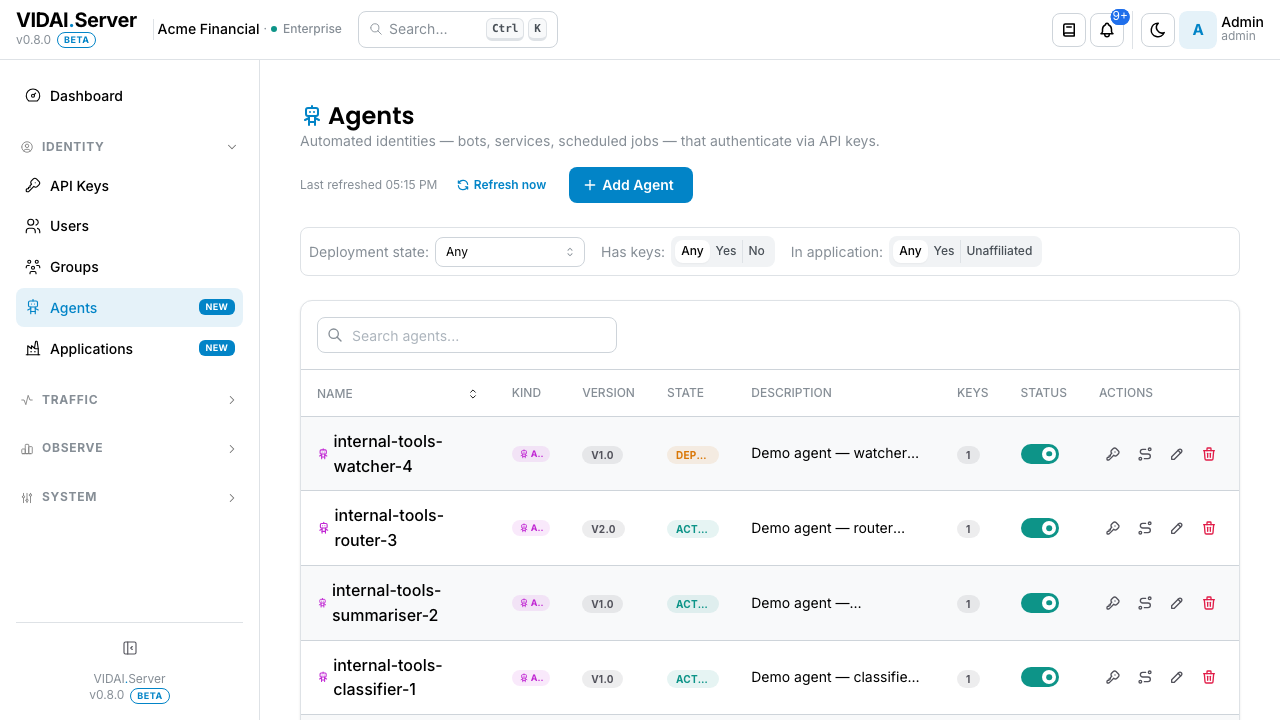Expand the TRAFFIC sidebar section
1280x720 pixels.
pos(129,400)
